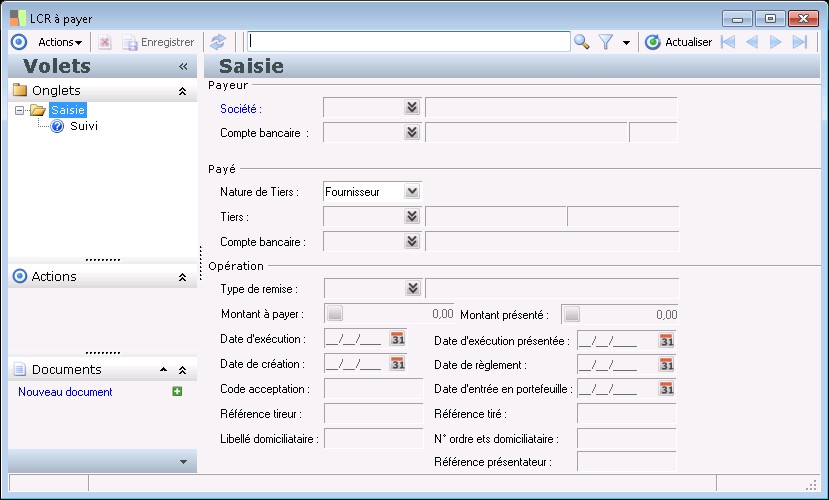Click the Documents single up arrow
The image size is (829, 500).
163,369
